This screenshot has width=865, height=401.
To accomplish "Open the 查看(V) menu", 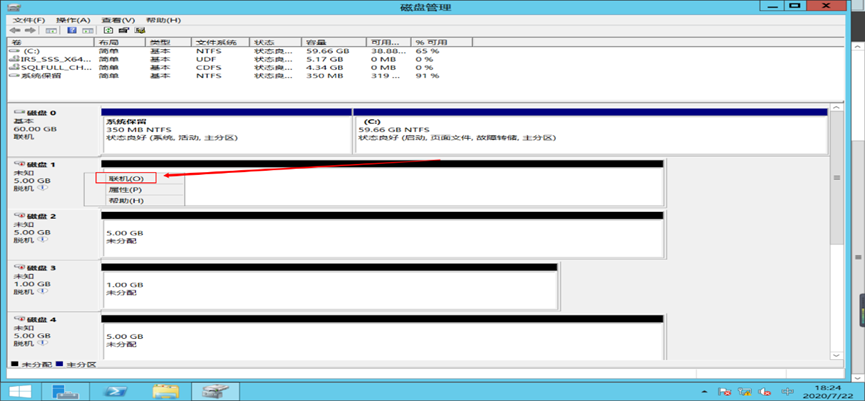I will 118,20.
